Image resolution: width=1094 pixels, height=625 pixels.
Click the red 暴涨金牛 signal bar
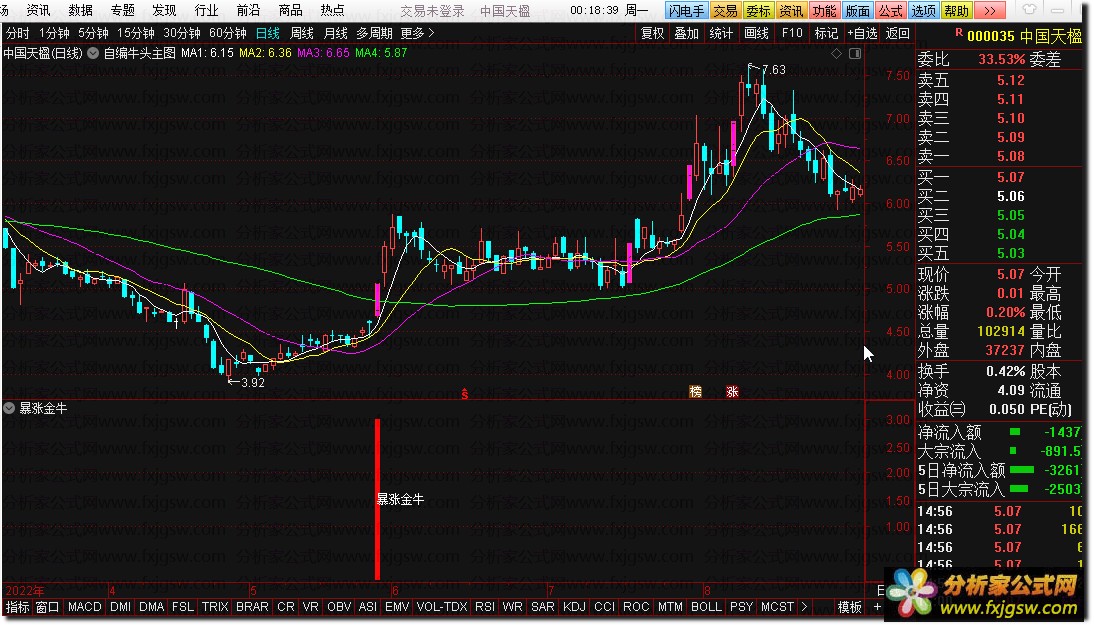[377, 499]
